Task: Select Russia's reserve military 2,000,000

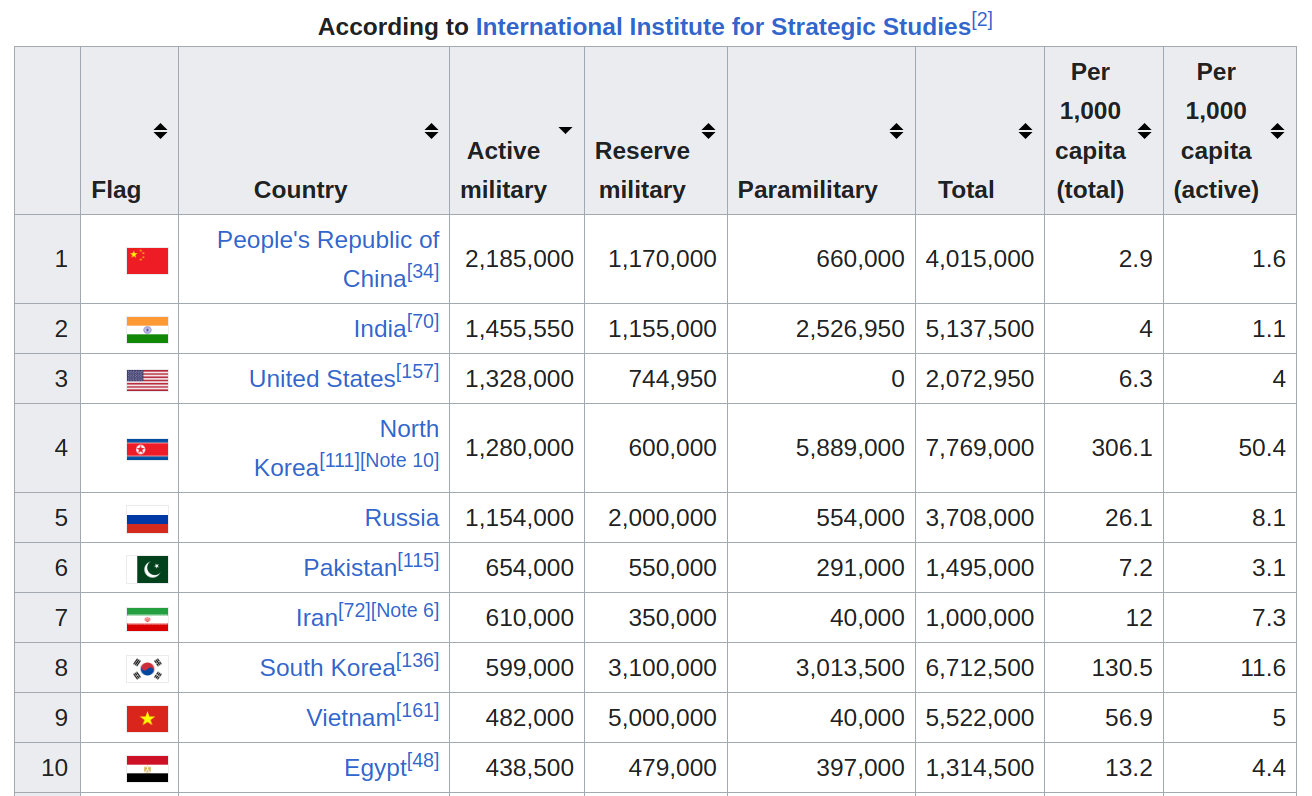Action: tap(662, 518)
